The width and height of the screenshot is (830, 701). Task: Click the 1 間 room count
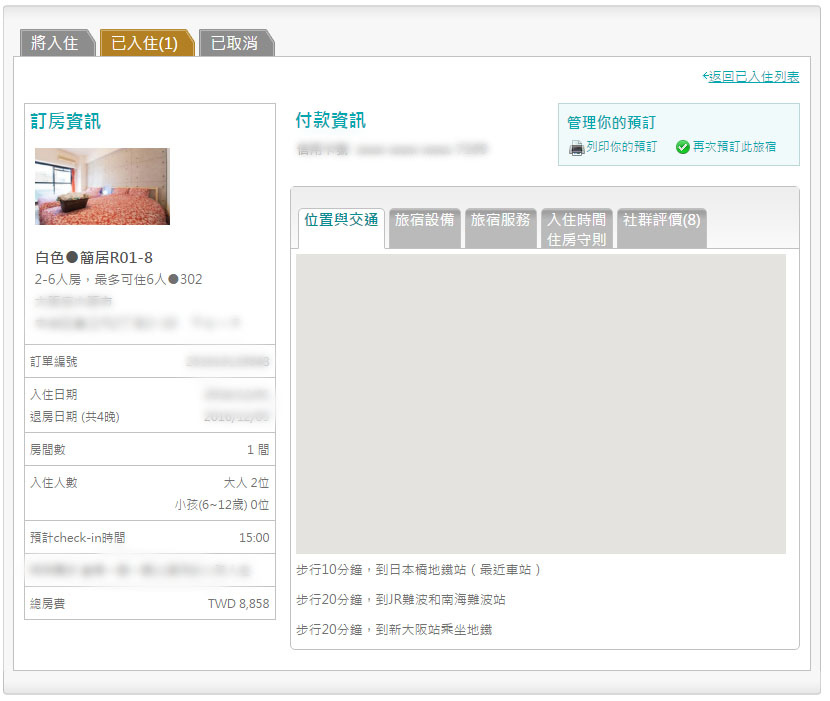coord(258,450)
